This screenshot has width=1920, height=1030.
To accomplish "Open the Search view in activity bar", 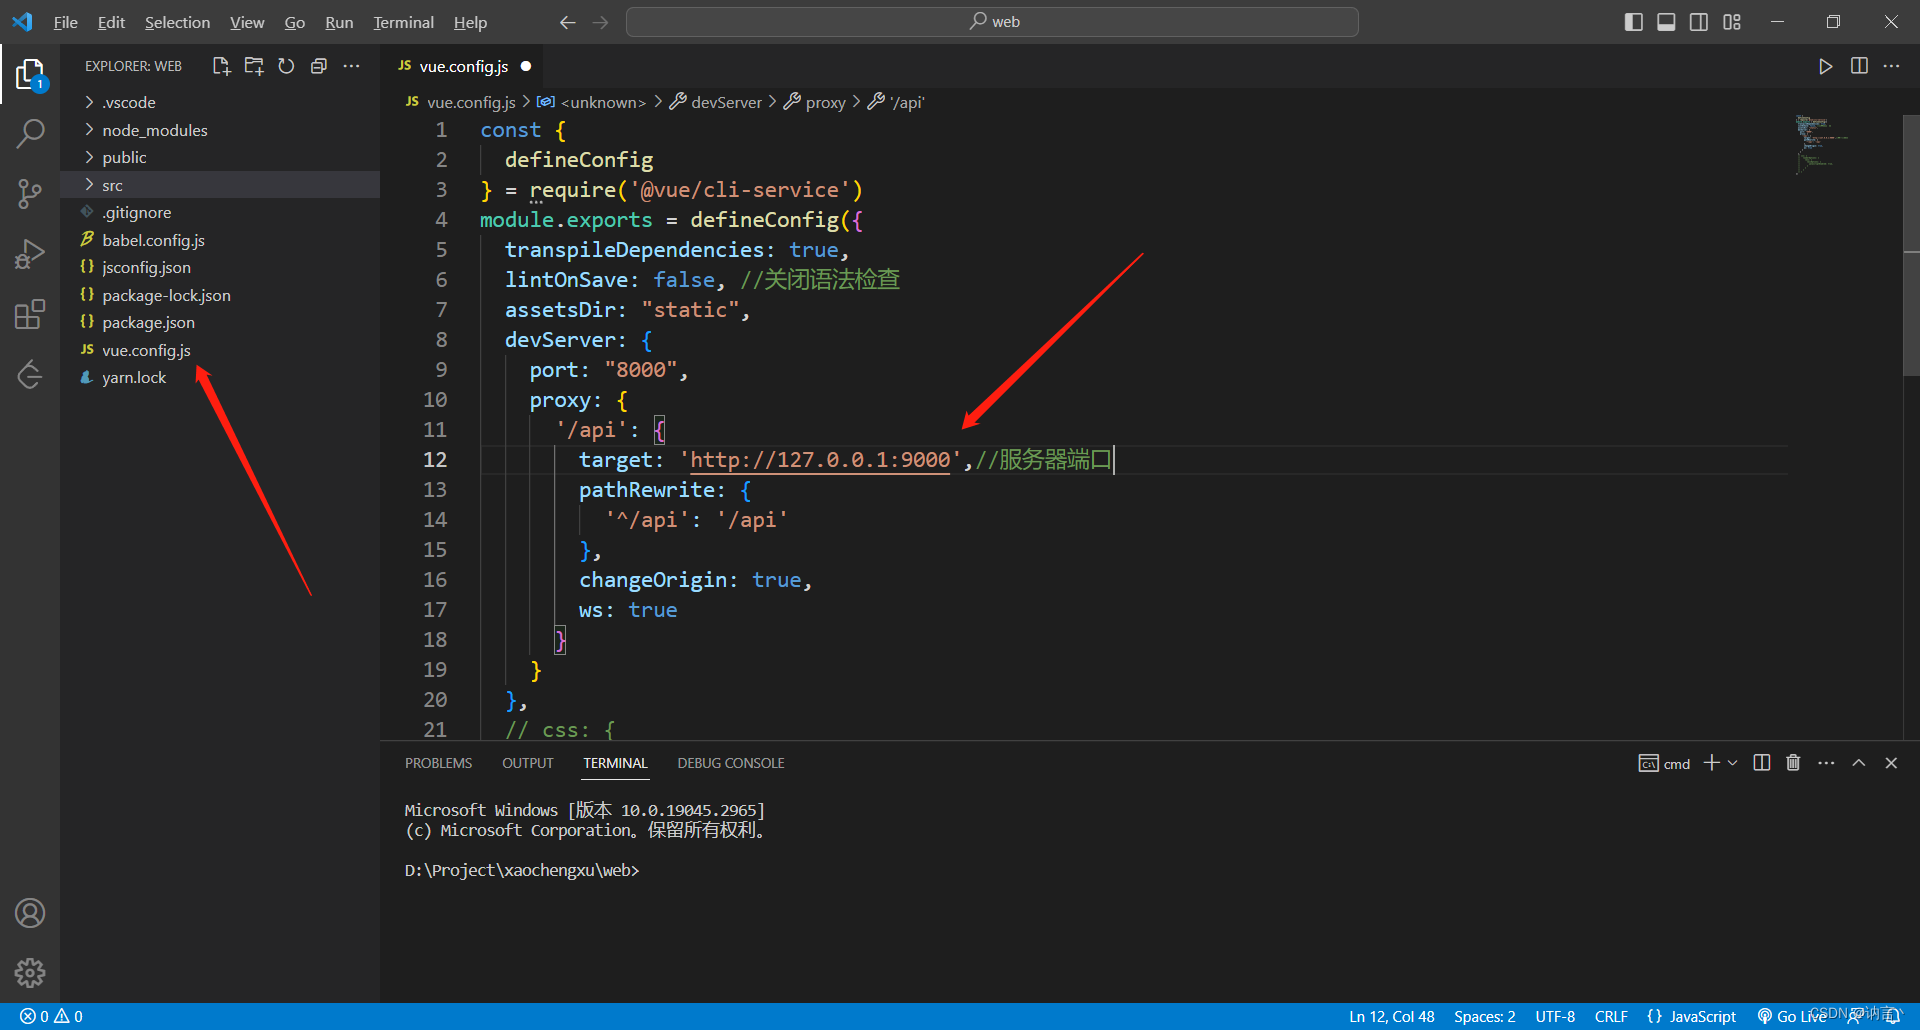I will [30, 133].
